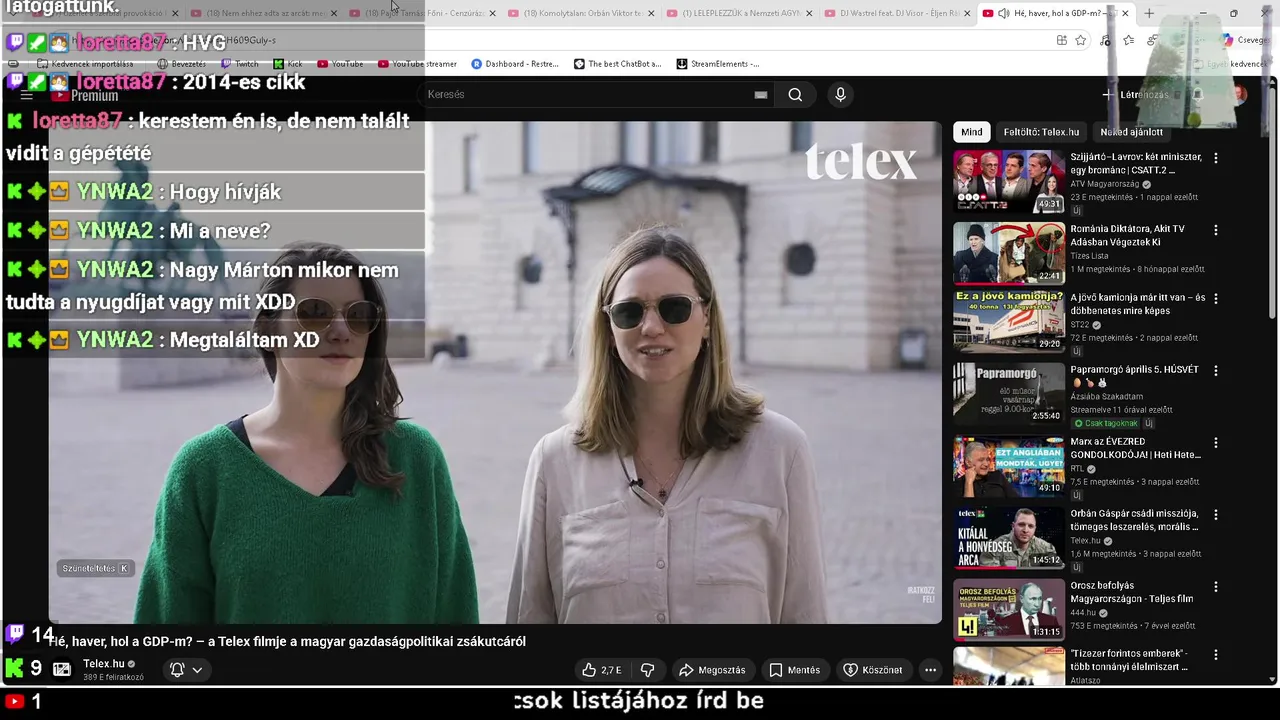Expand notification settings dropdown chevron
1280x720 pixels.
coord(197,670)
